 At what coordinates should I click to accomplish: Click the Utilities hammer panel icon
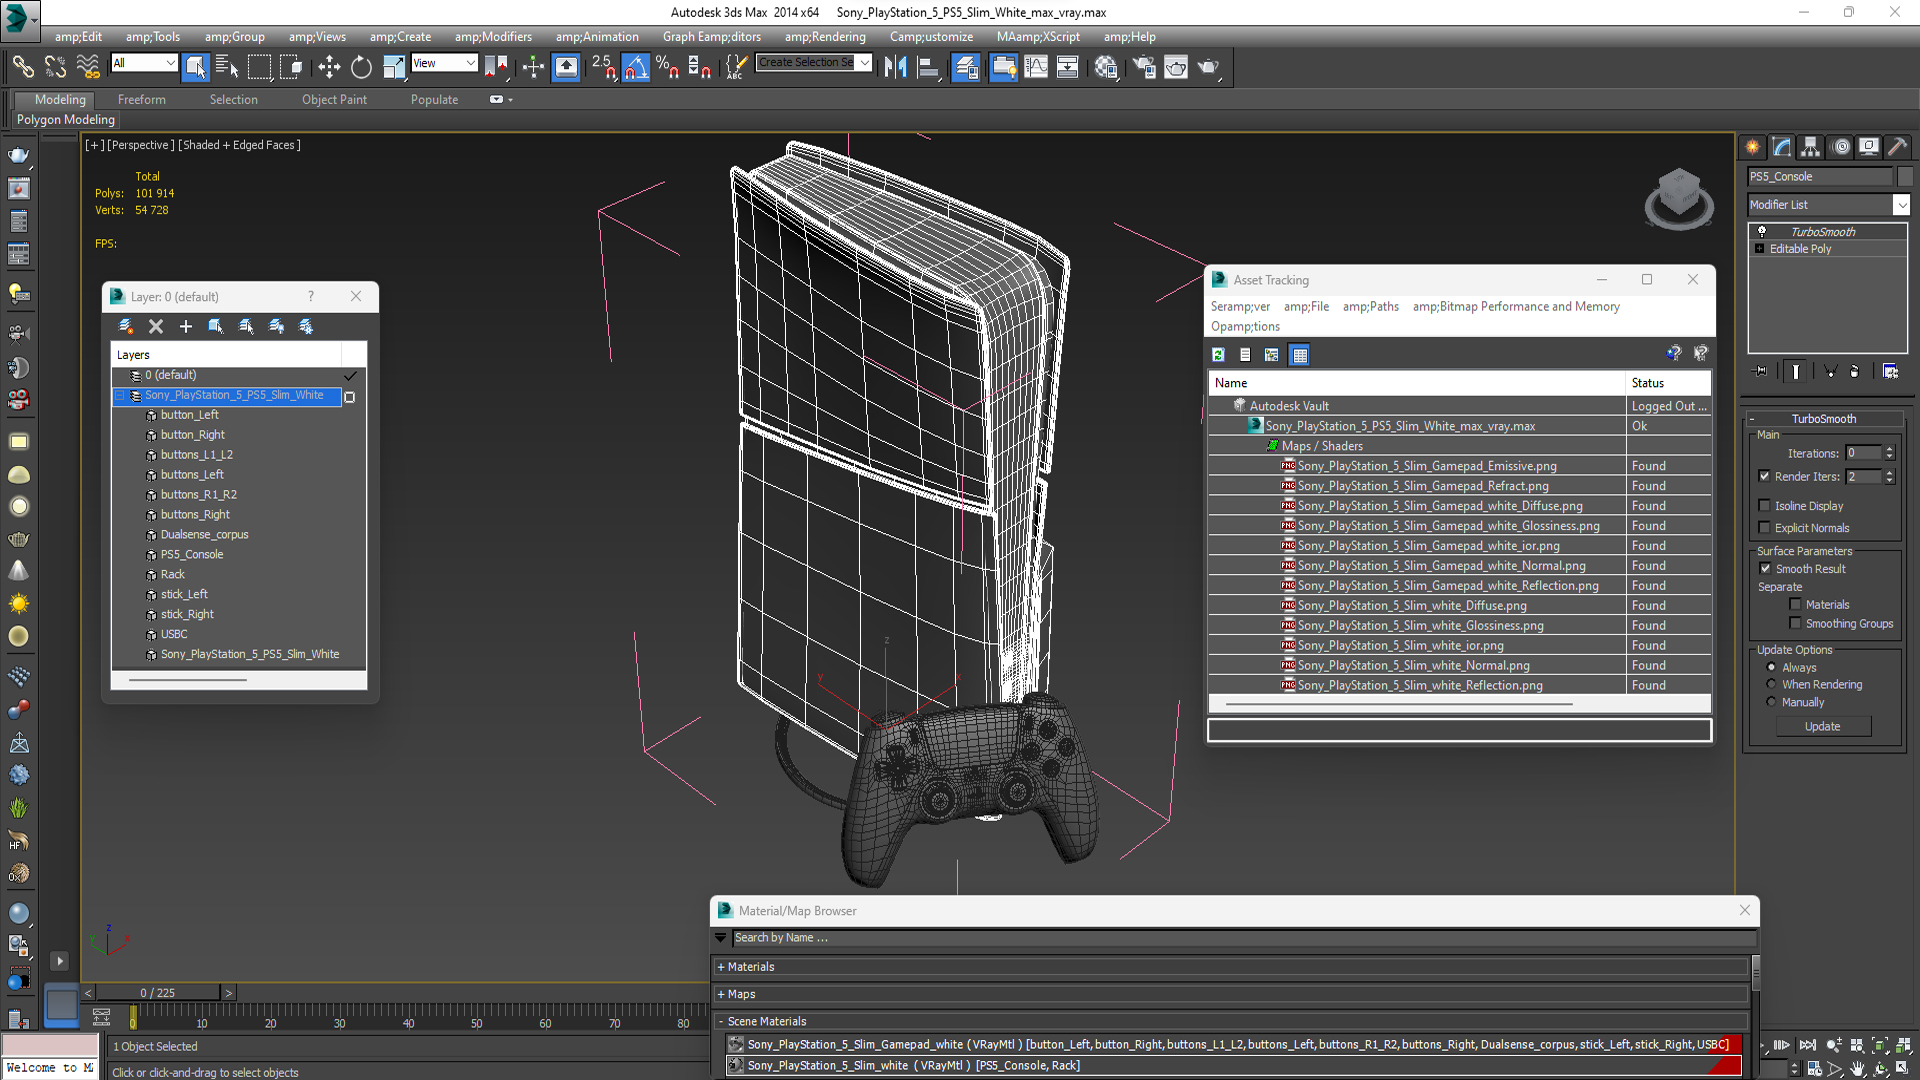1897,147
